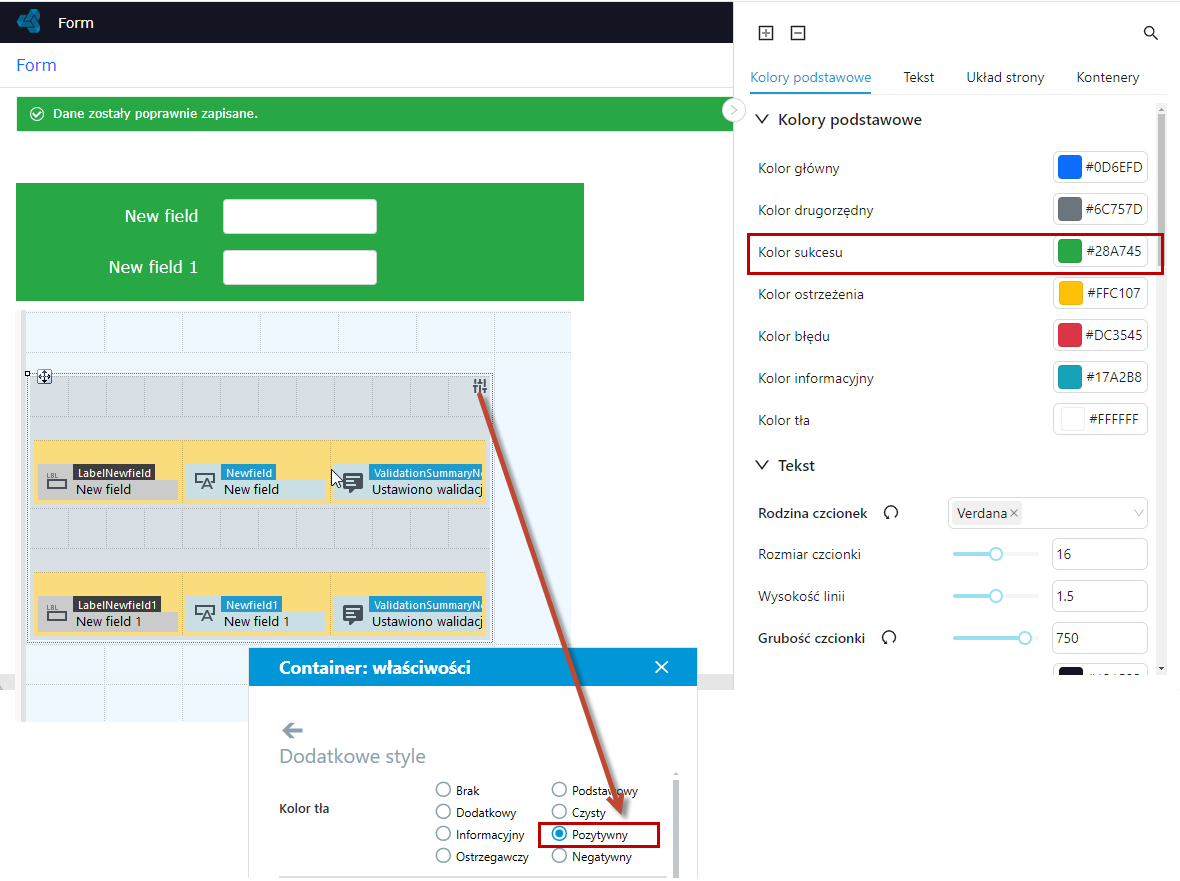1180x881 pixels.
Task: Adjust the Rozmiar czcionki slider handle
Action: point(996,554)
